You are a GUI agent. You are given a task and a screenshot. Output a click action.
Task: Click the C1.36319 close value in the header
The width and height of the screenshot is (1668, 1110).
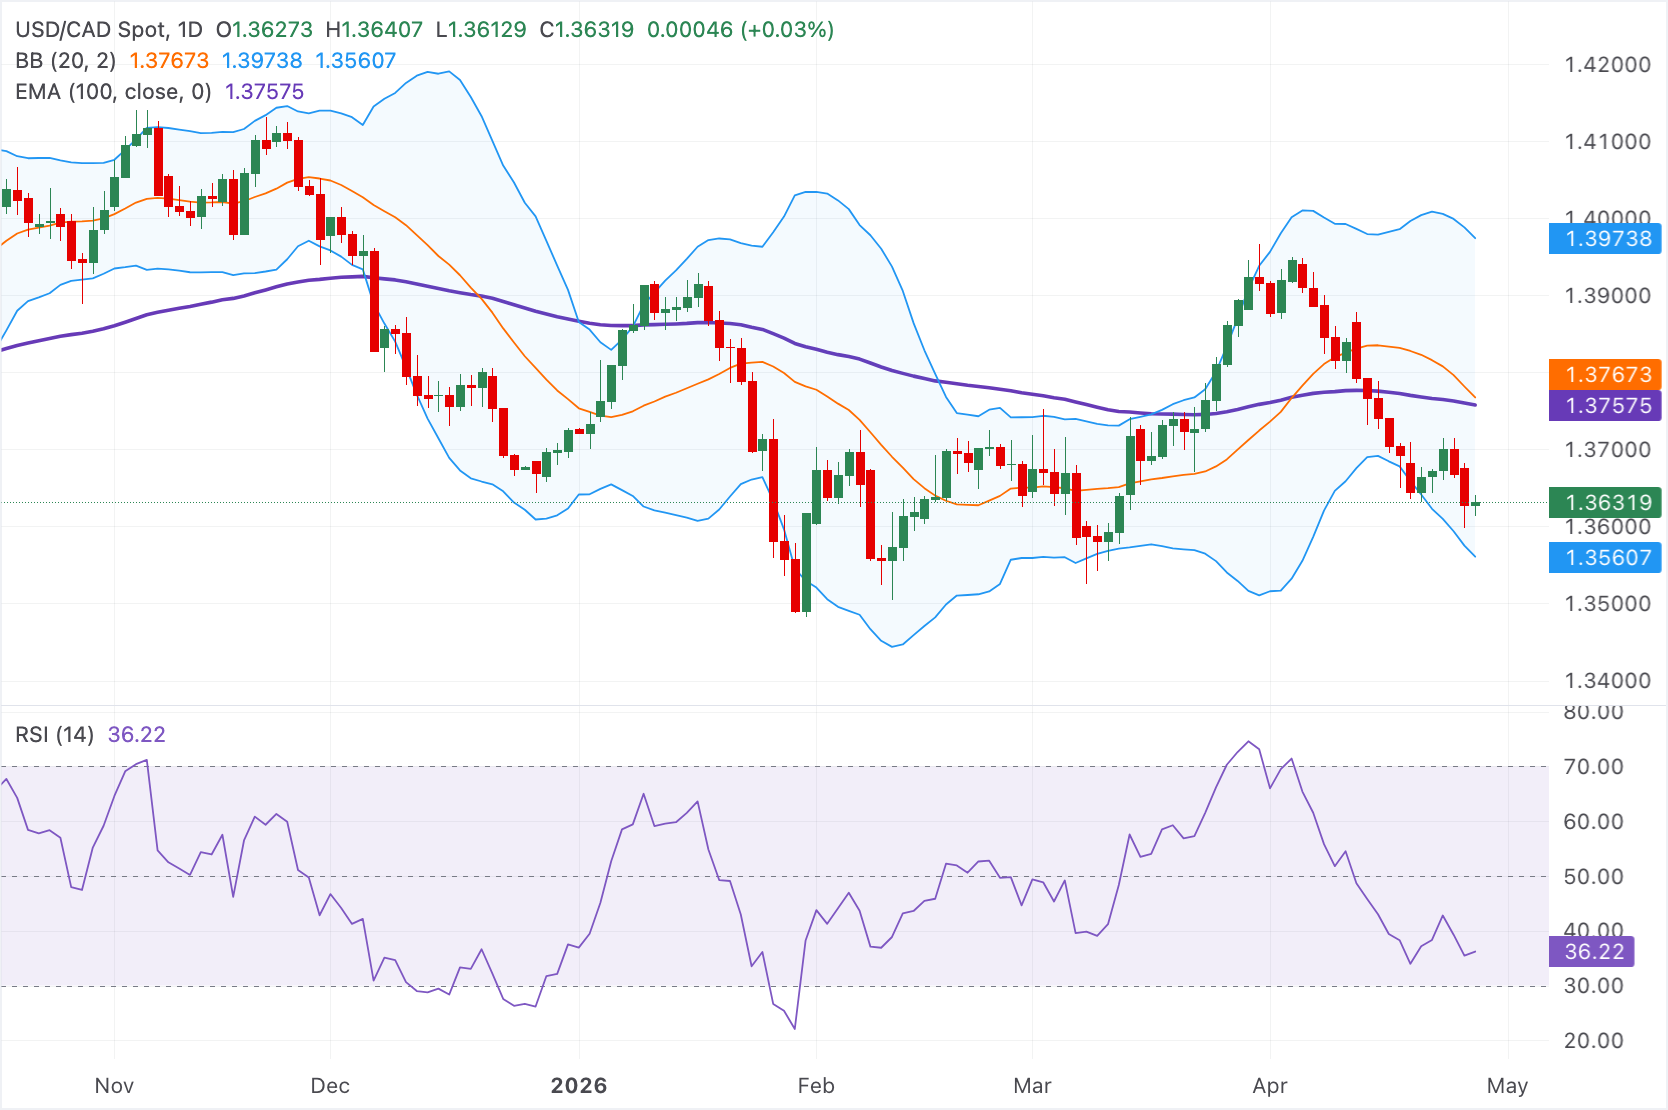click(x=587, y=30)
